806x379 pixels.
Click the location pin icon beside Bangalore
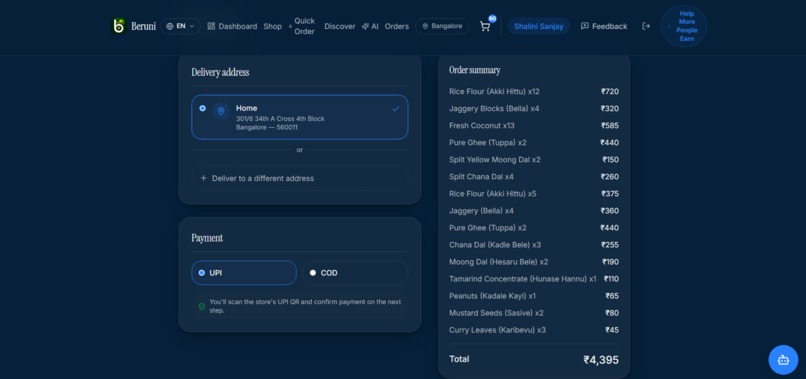(x=425, y=26)
